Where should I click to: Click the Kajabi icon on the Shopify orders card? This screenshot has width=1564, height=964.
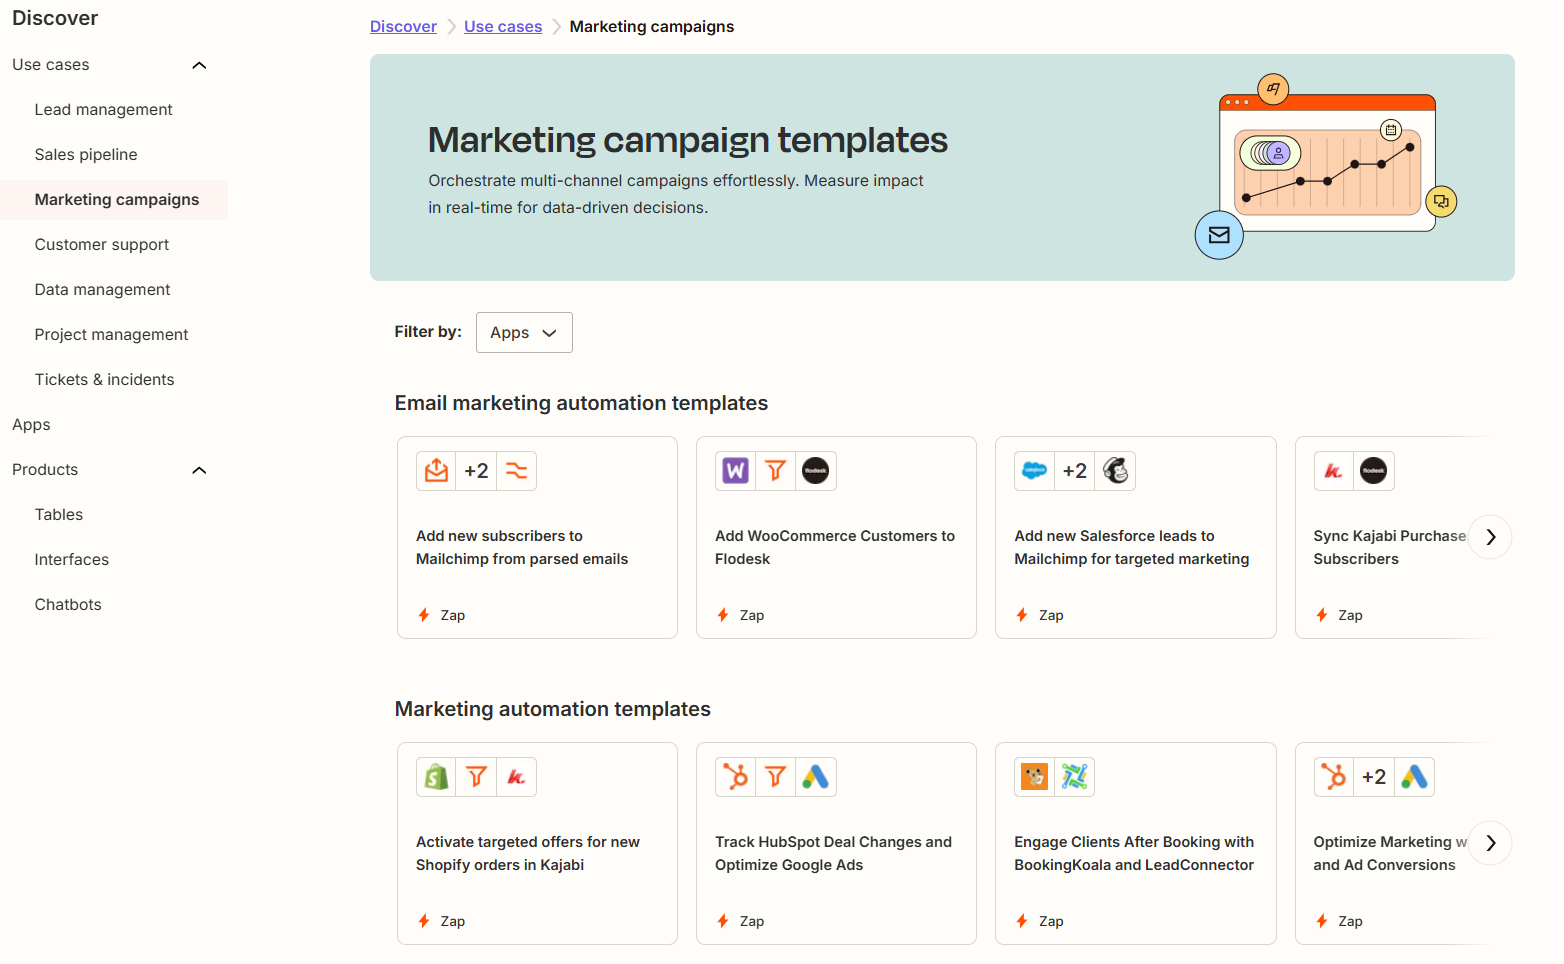pyautogui.click(x=516, y=776)
